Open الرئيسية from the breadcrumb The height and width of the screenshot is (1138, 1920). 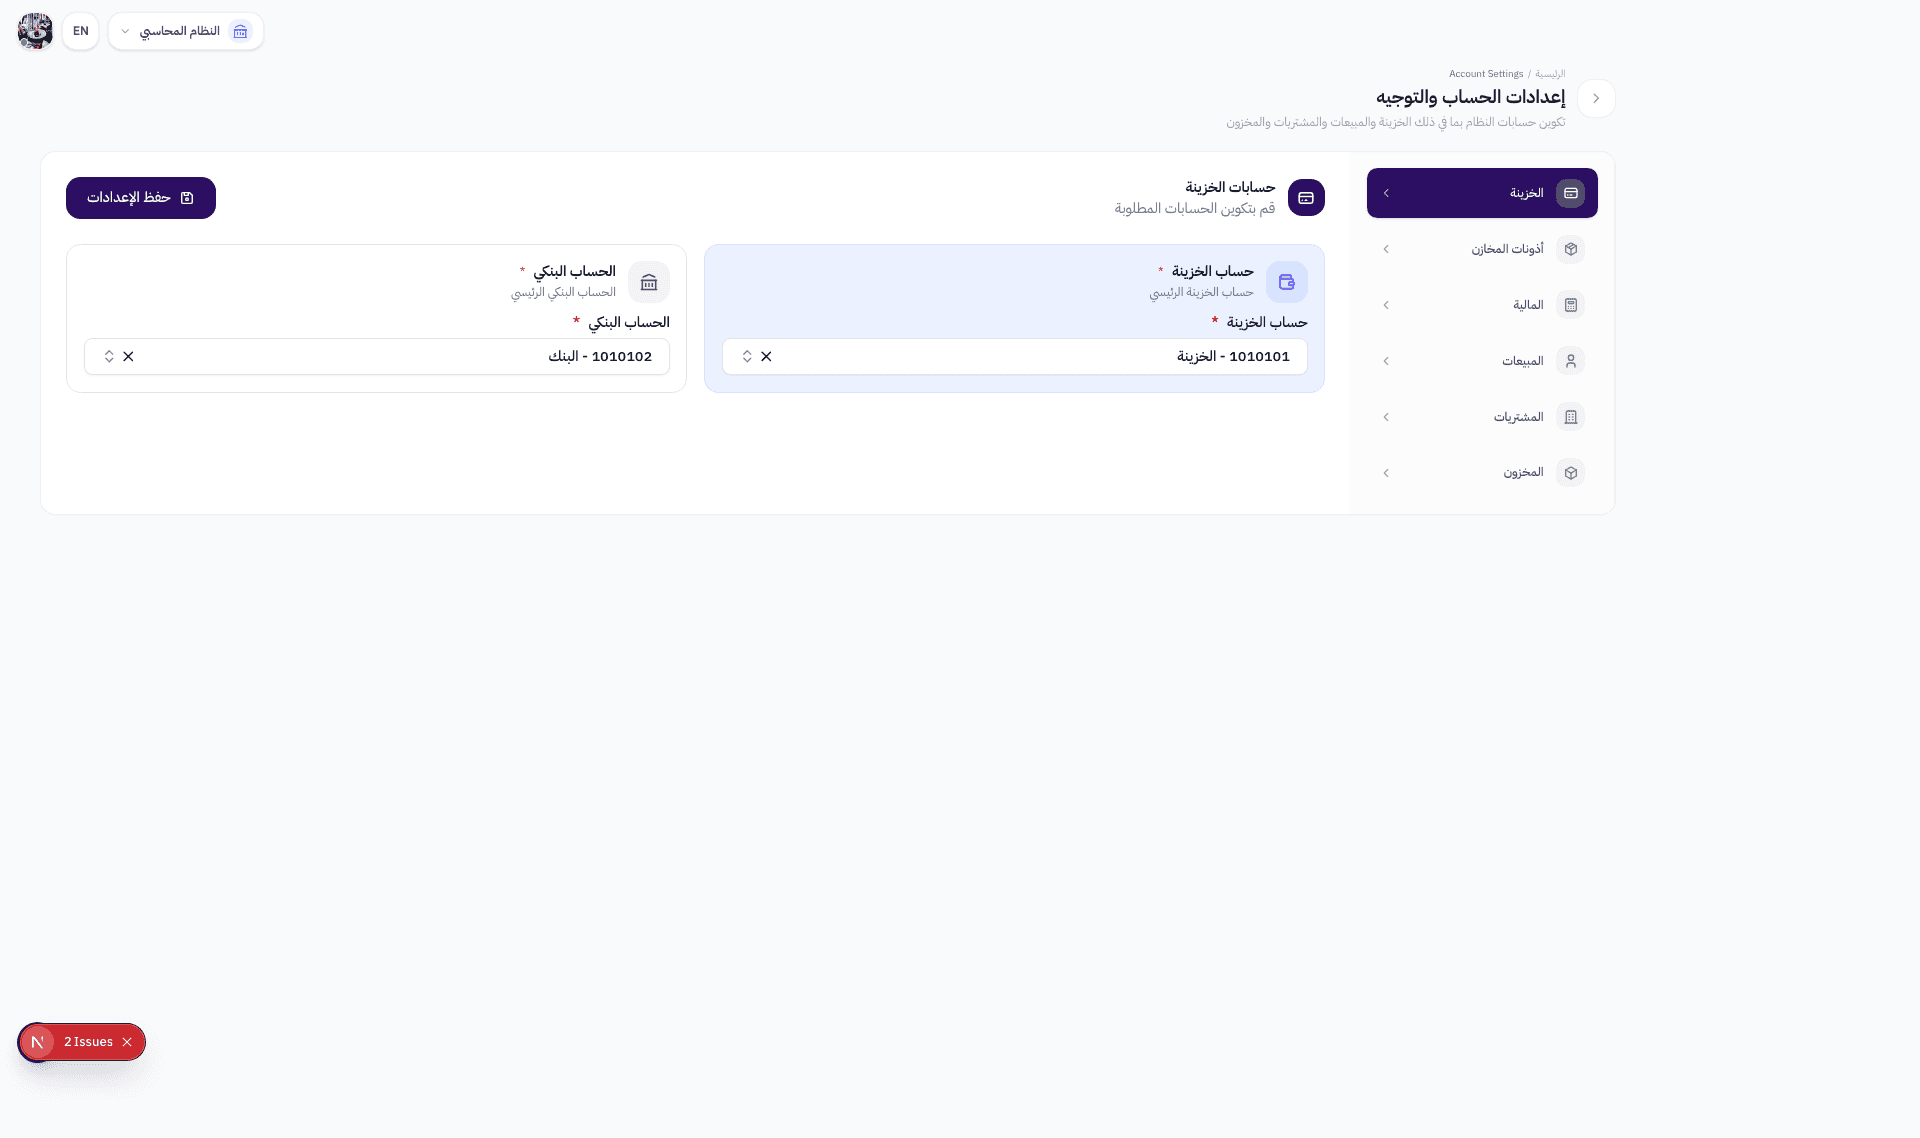pos(1550,73)
